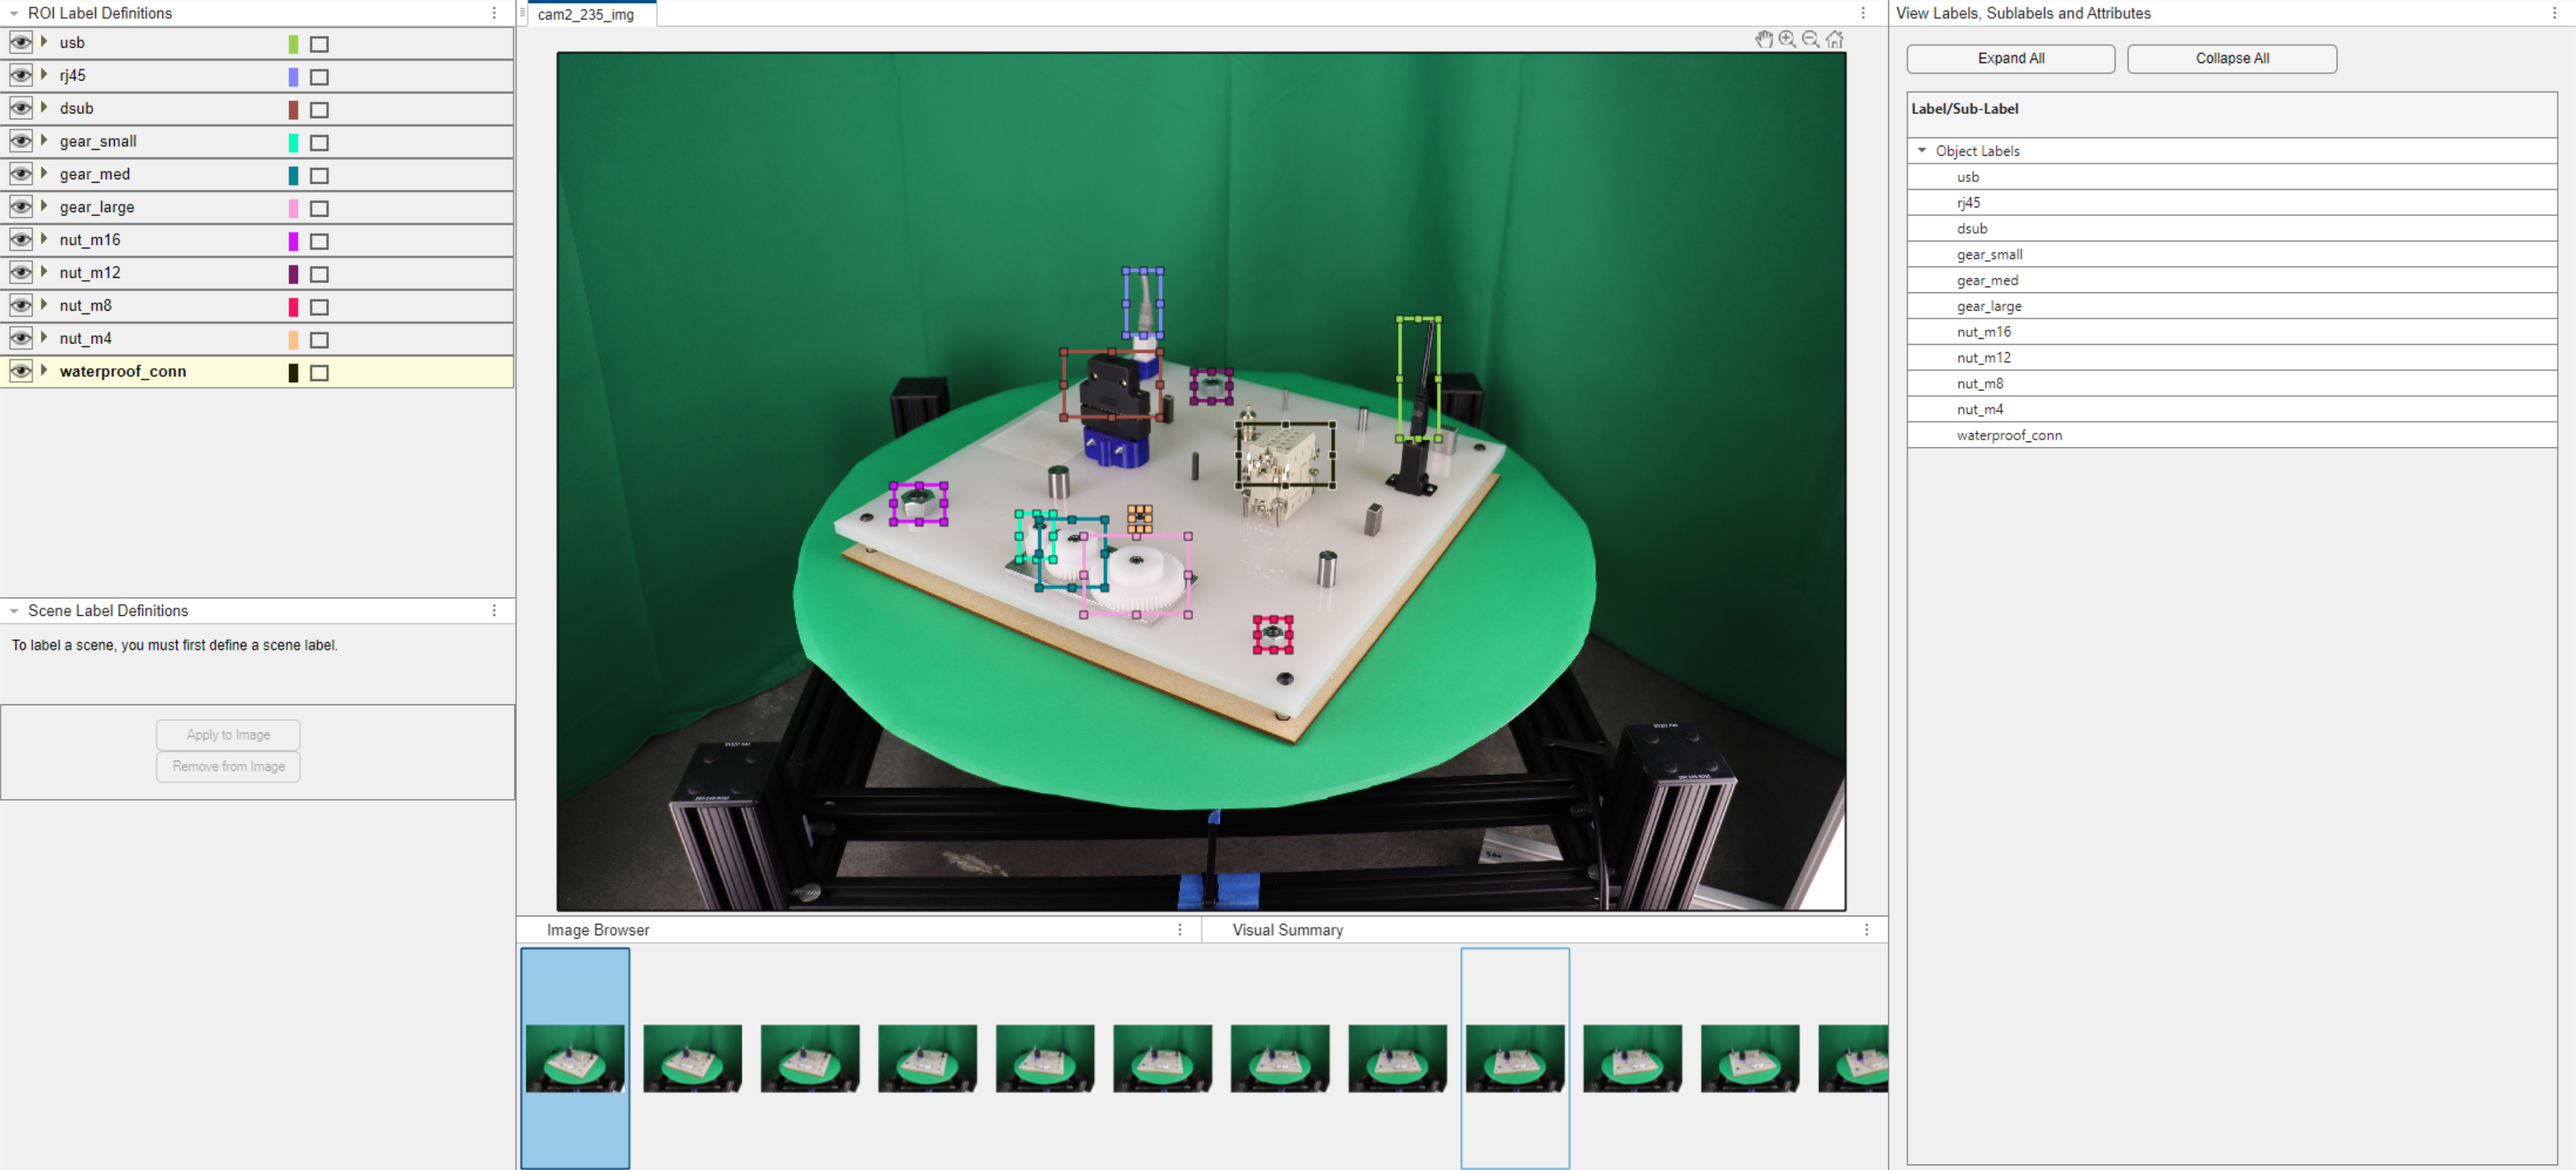Expand the waterproof_conn label entry

[x=44, y=371]
